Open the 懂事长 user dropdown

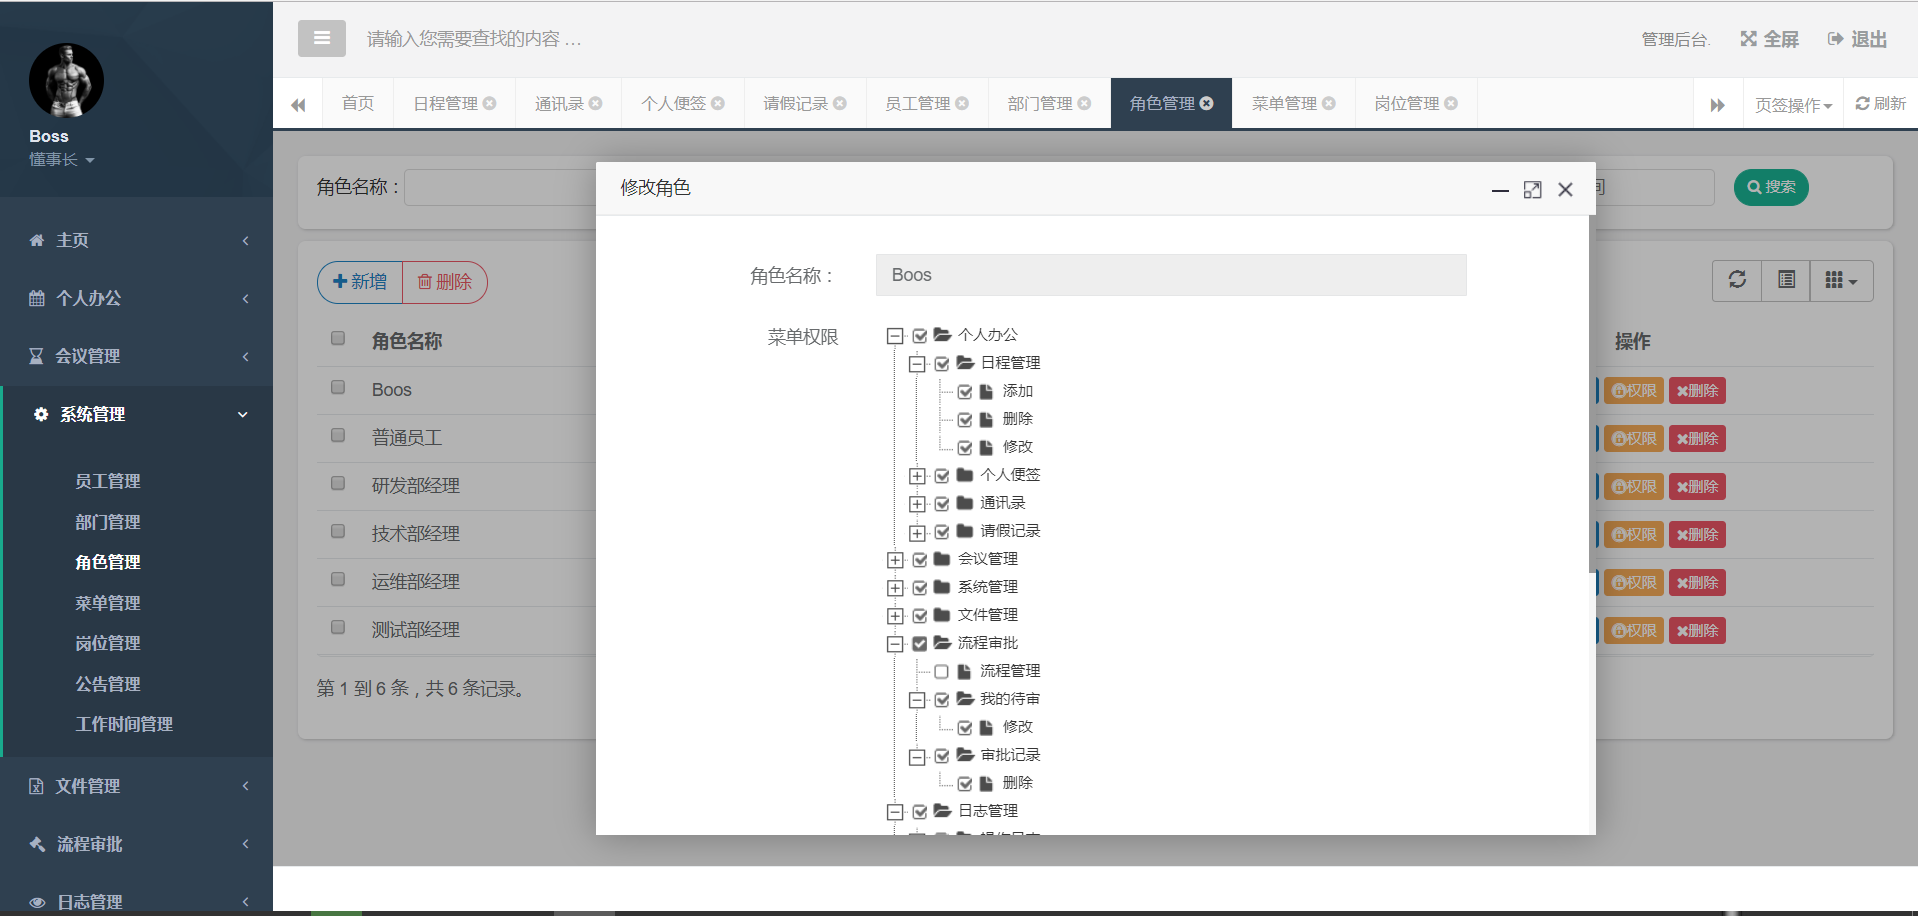(x=61, y=160)
